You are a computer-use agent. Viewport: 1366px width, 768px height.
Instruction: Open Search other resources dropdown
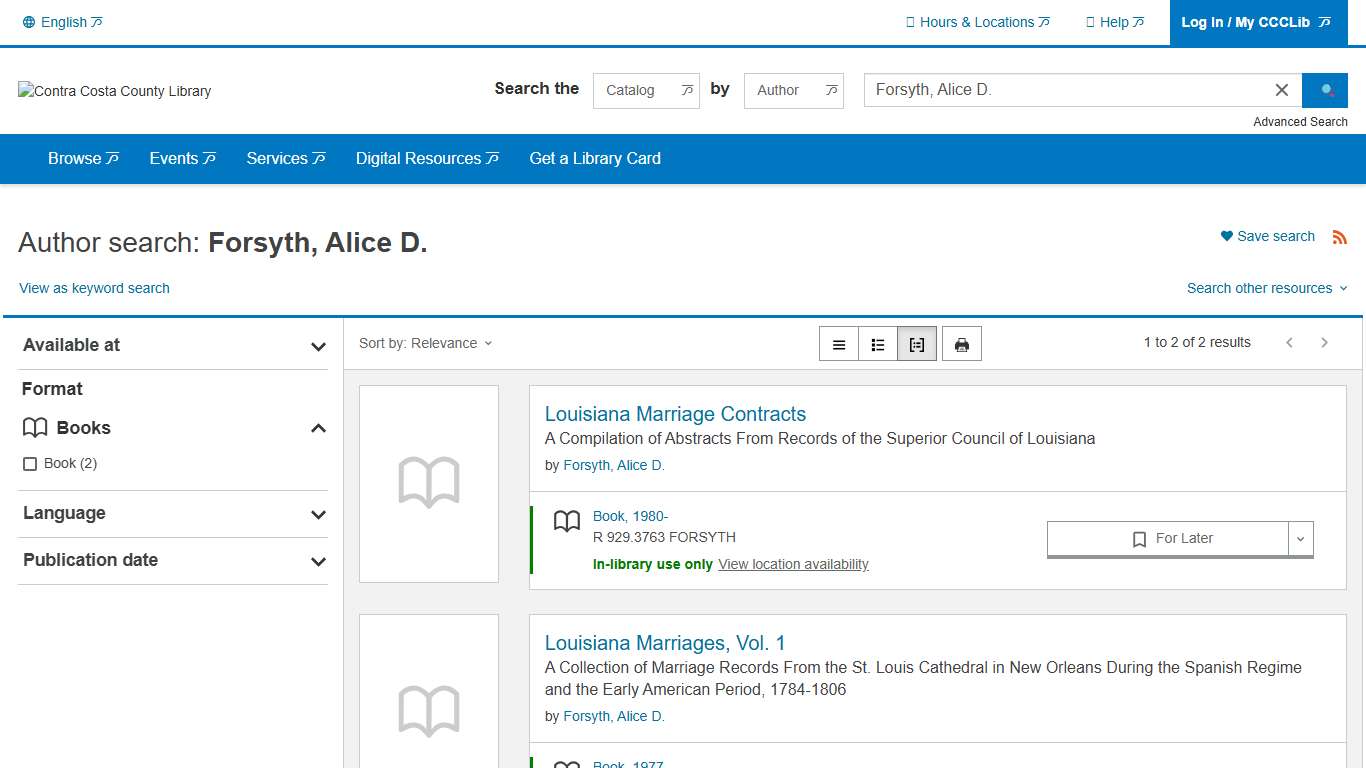(1268, 288)
